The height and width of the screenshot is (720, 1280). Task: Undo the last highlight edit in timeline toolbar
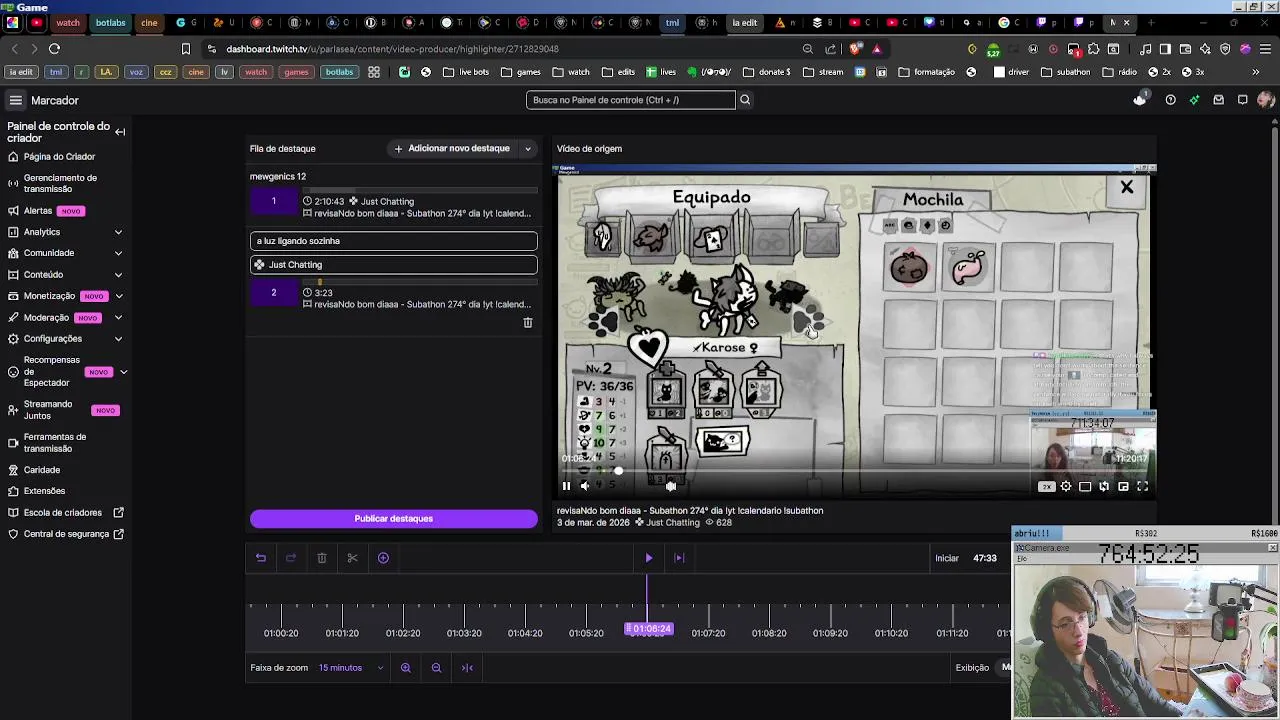pos(261,558)
